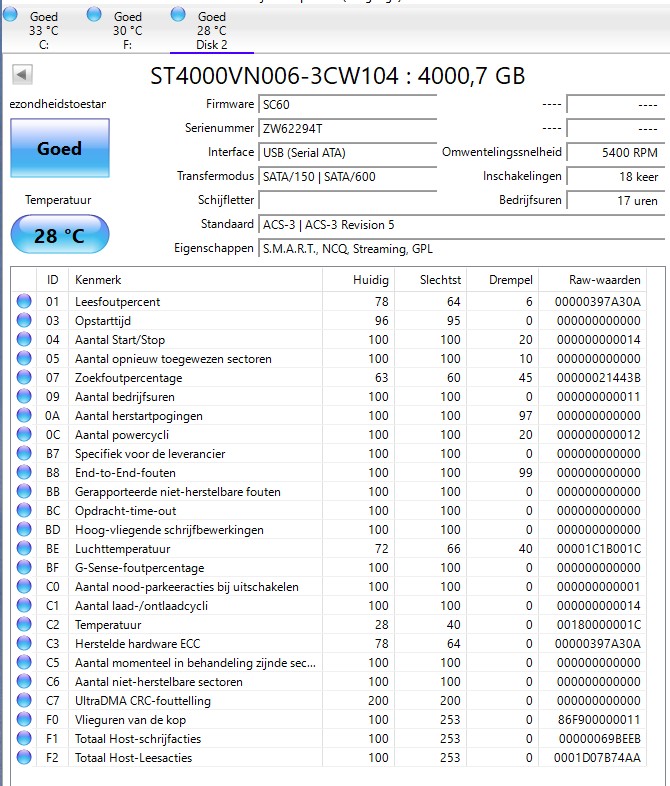The width and height of the screenshot is (670, 786).
Task: Click the Firmware field SC60
Action: 347,105
